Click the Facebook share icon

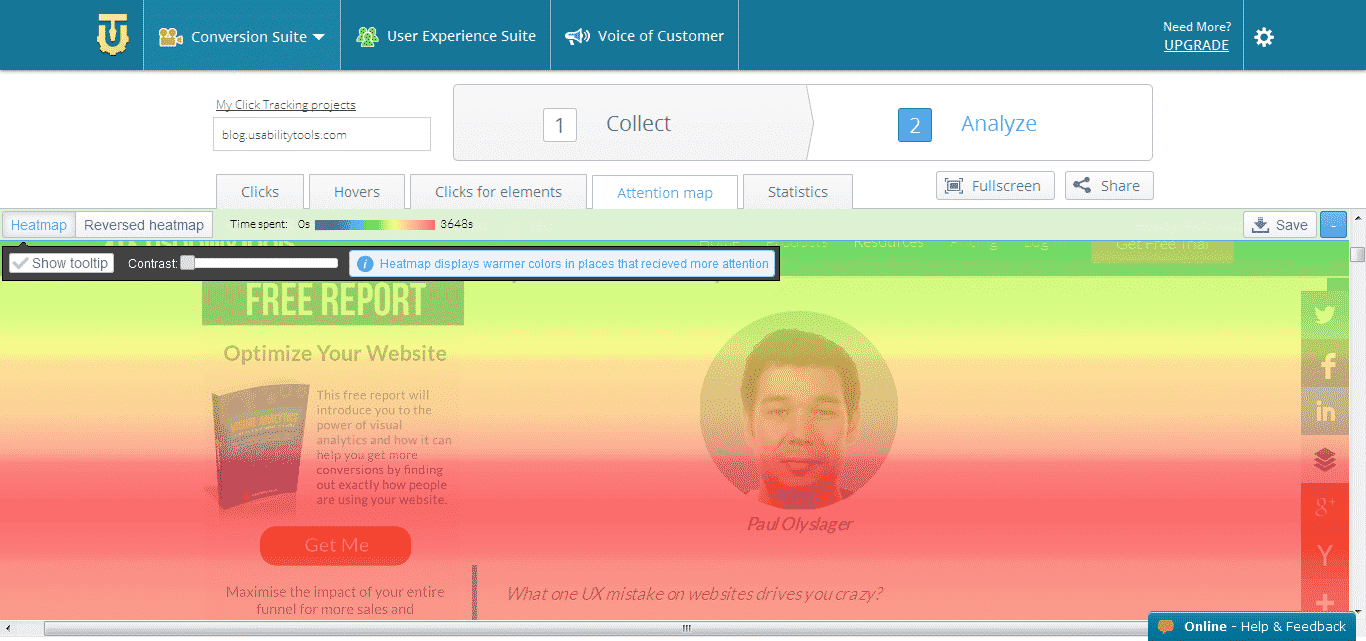click(x=1324, y=362)
